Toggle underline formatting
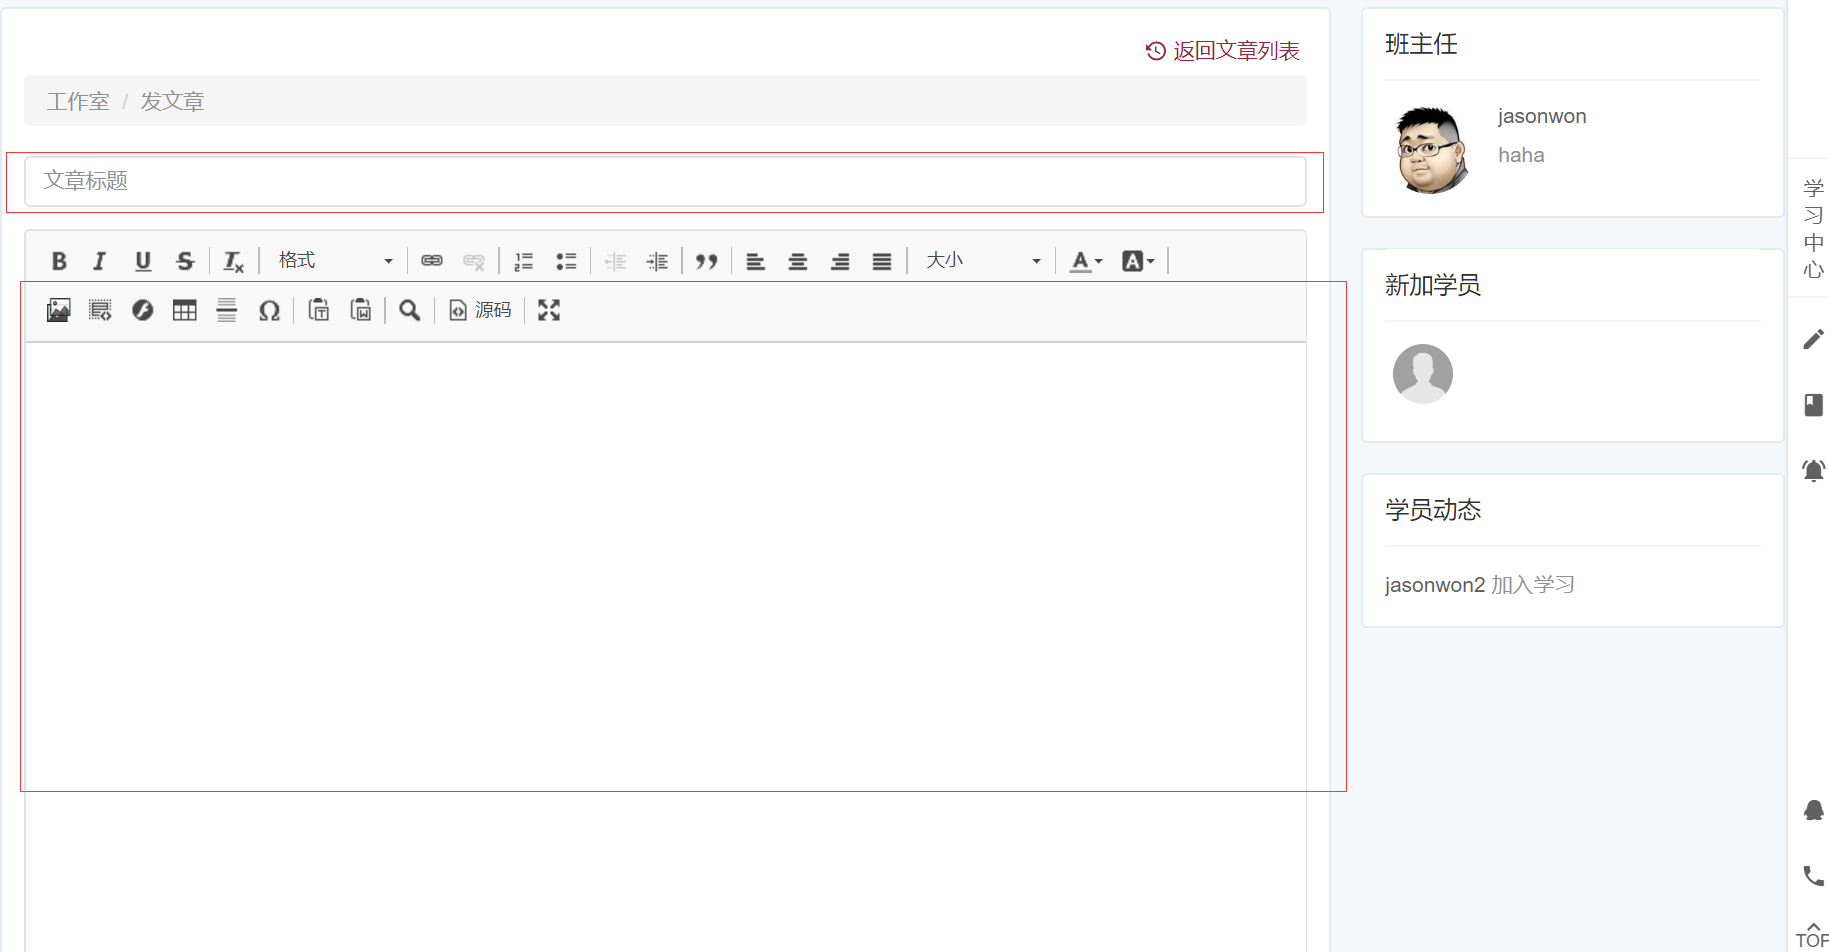Screen dimensions: 1829x952 pos(143,261)
